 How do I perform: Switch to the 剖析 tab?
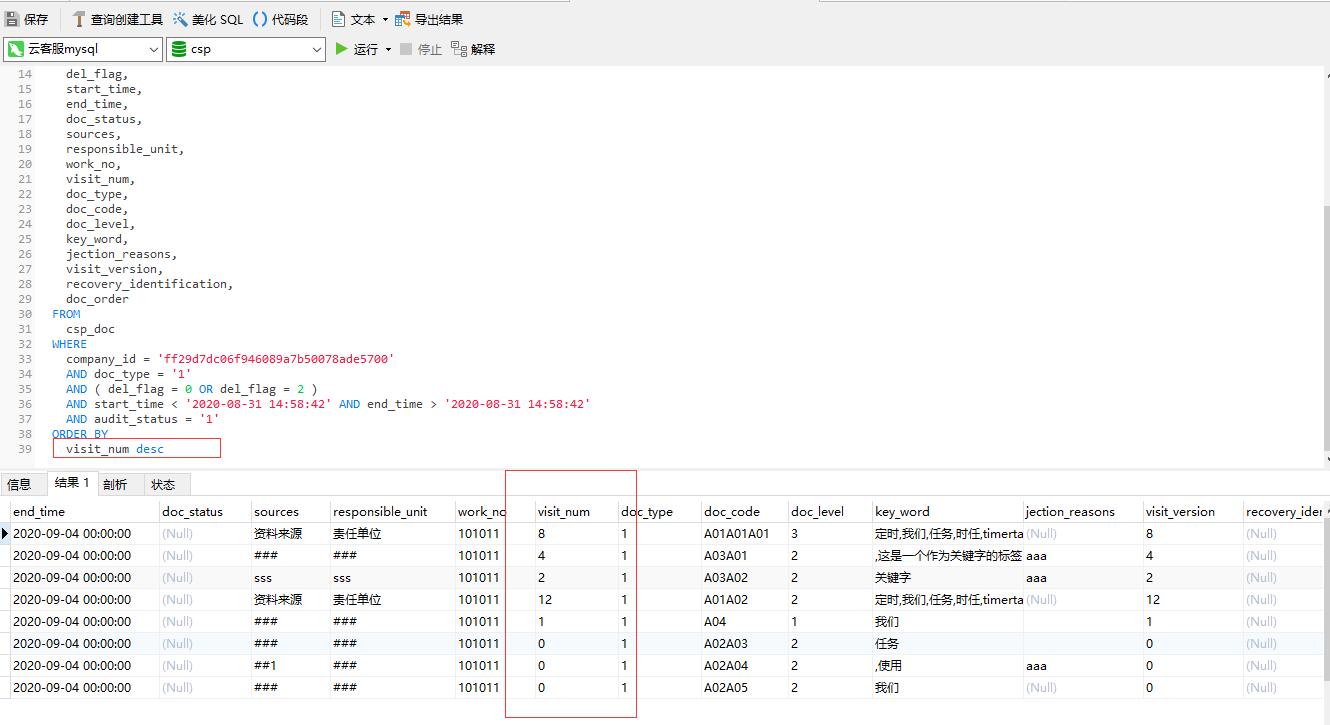(x=115, y=484)
